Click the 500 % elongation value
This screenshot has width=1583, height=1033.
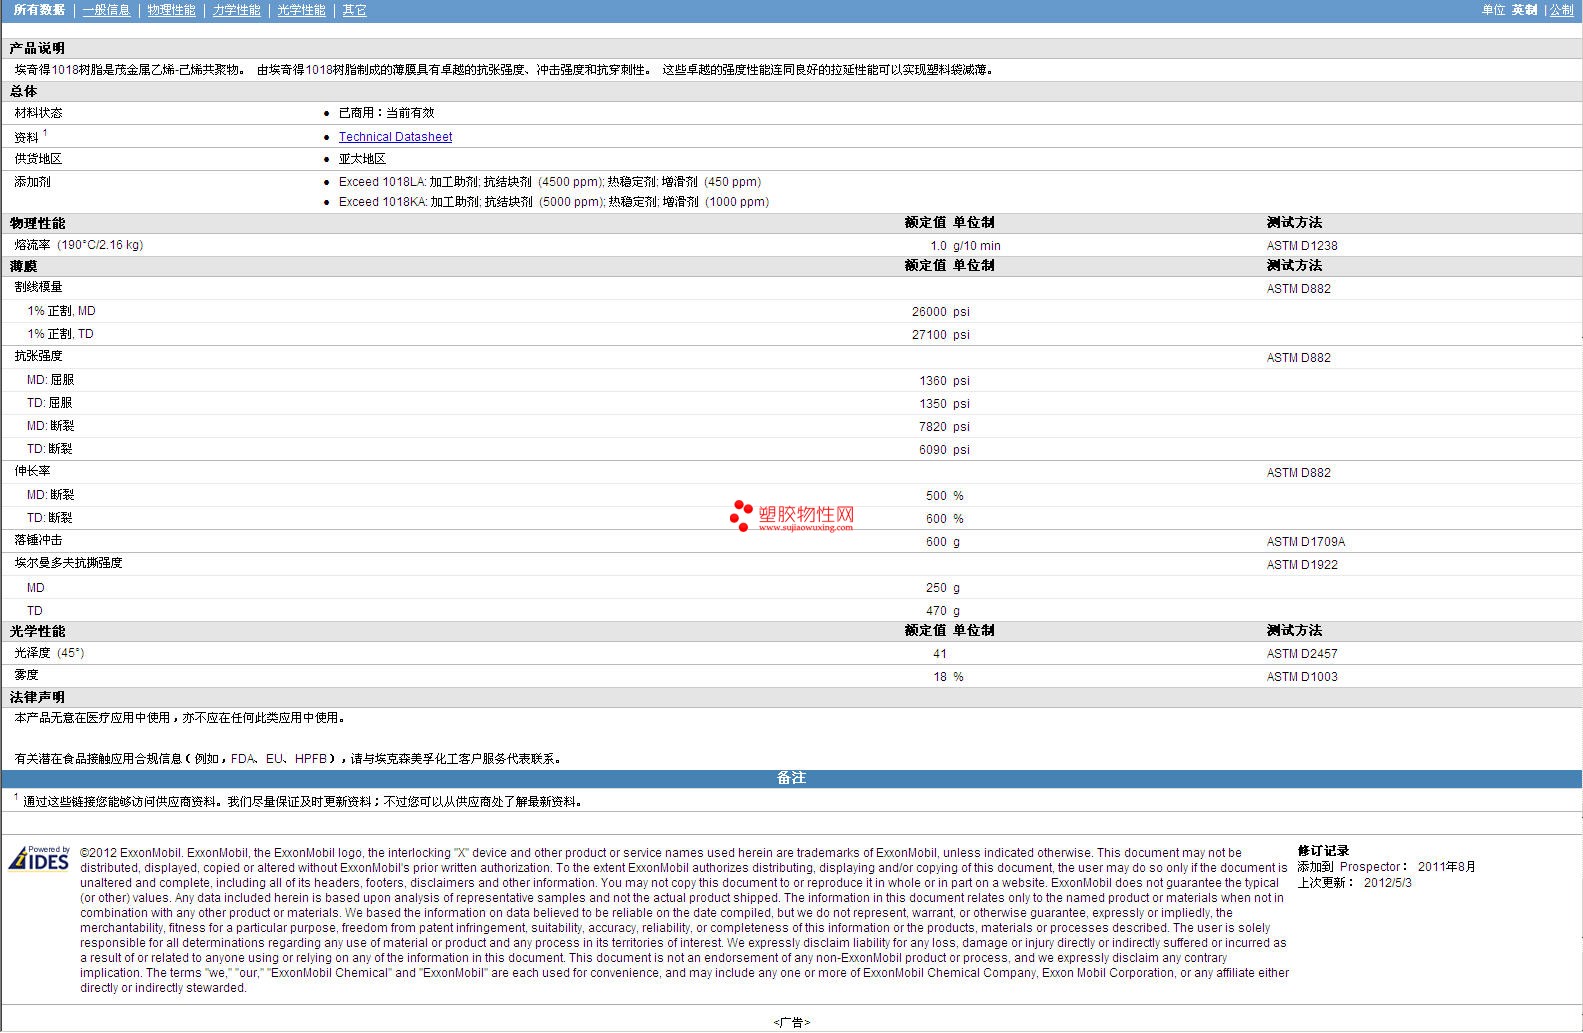[x=944, y=496]
